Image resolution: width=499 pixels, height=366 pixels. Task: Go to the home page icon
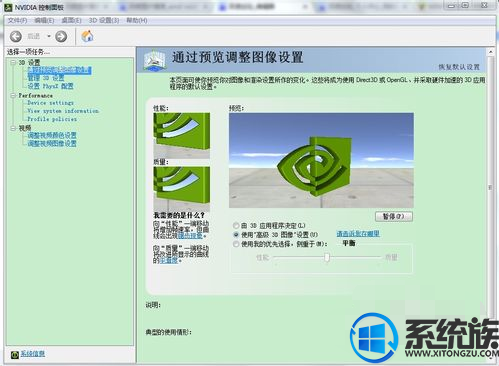tap(87, 36)
